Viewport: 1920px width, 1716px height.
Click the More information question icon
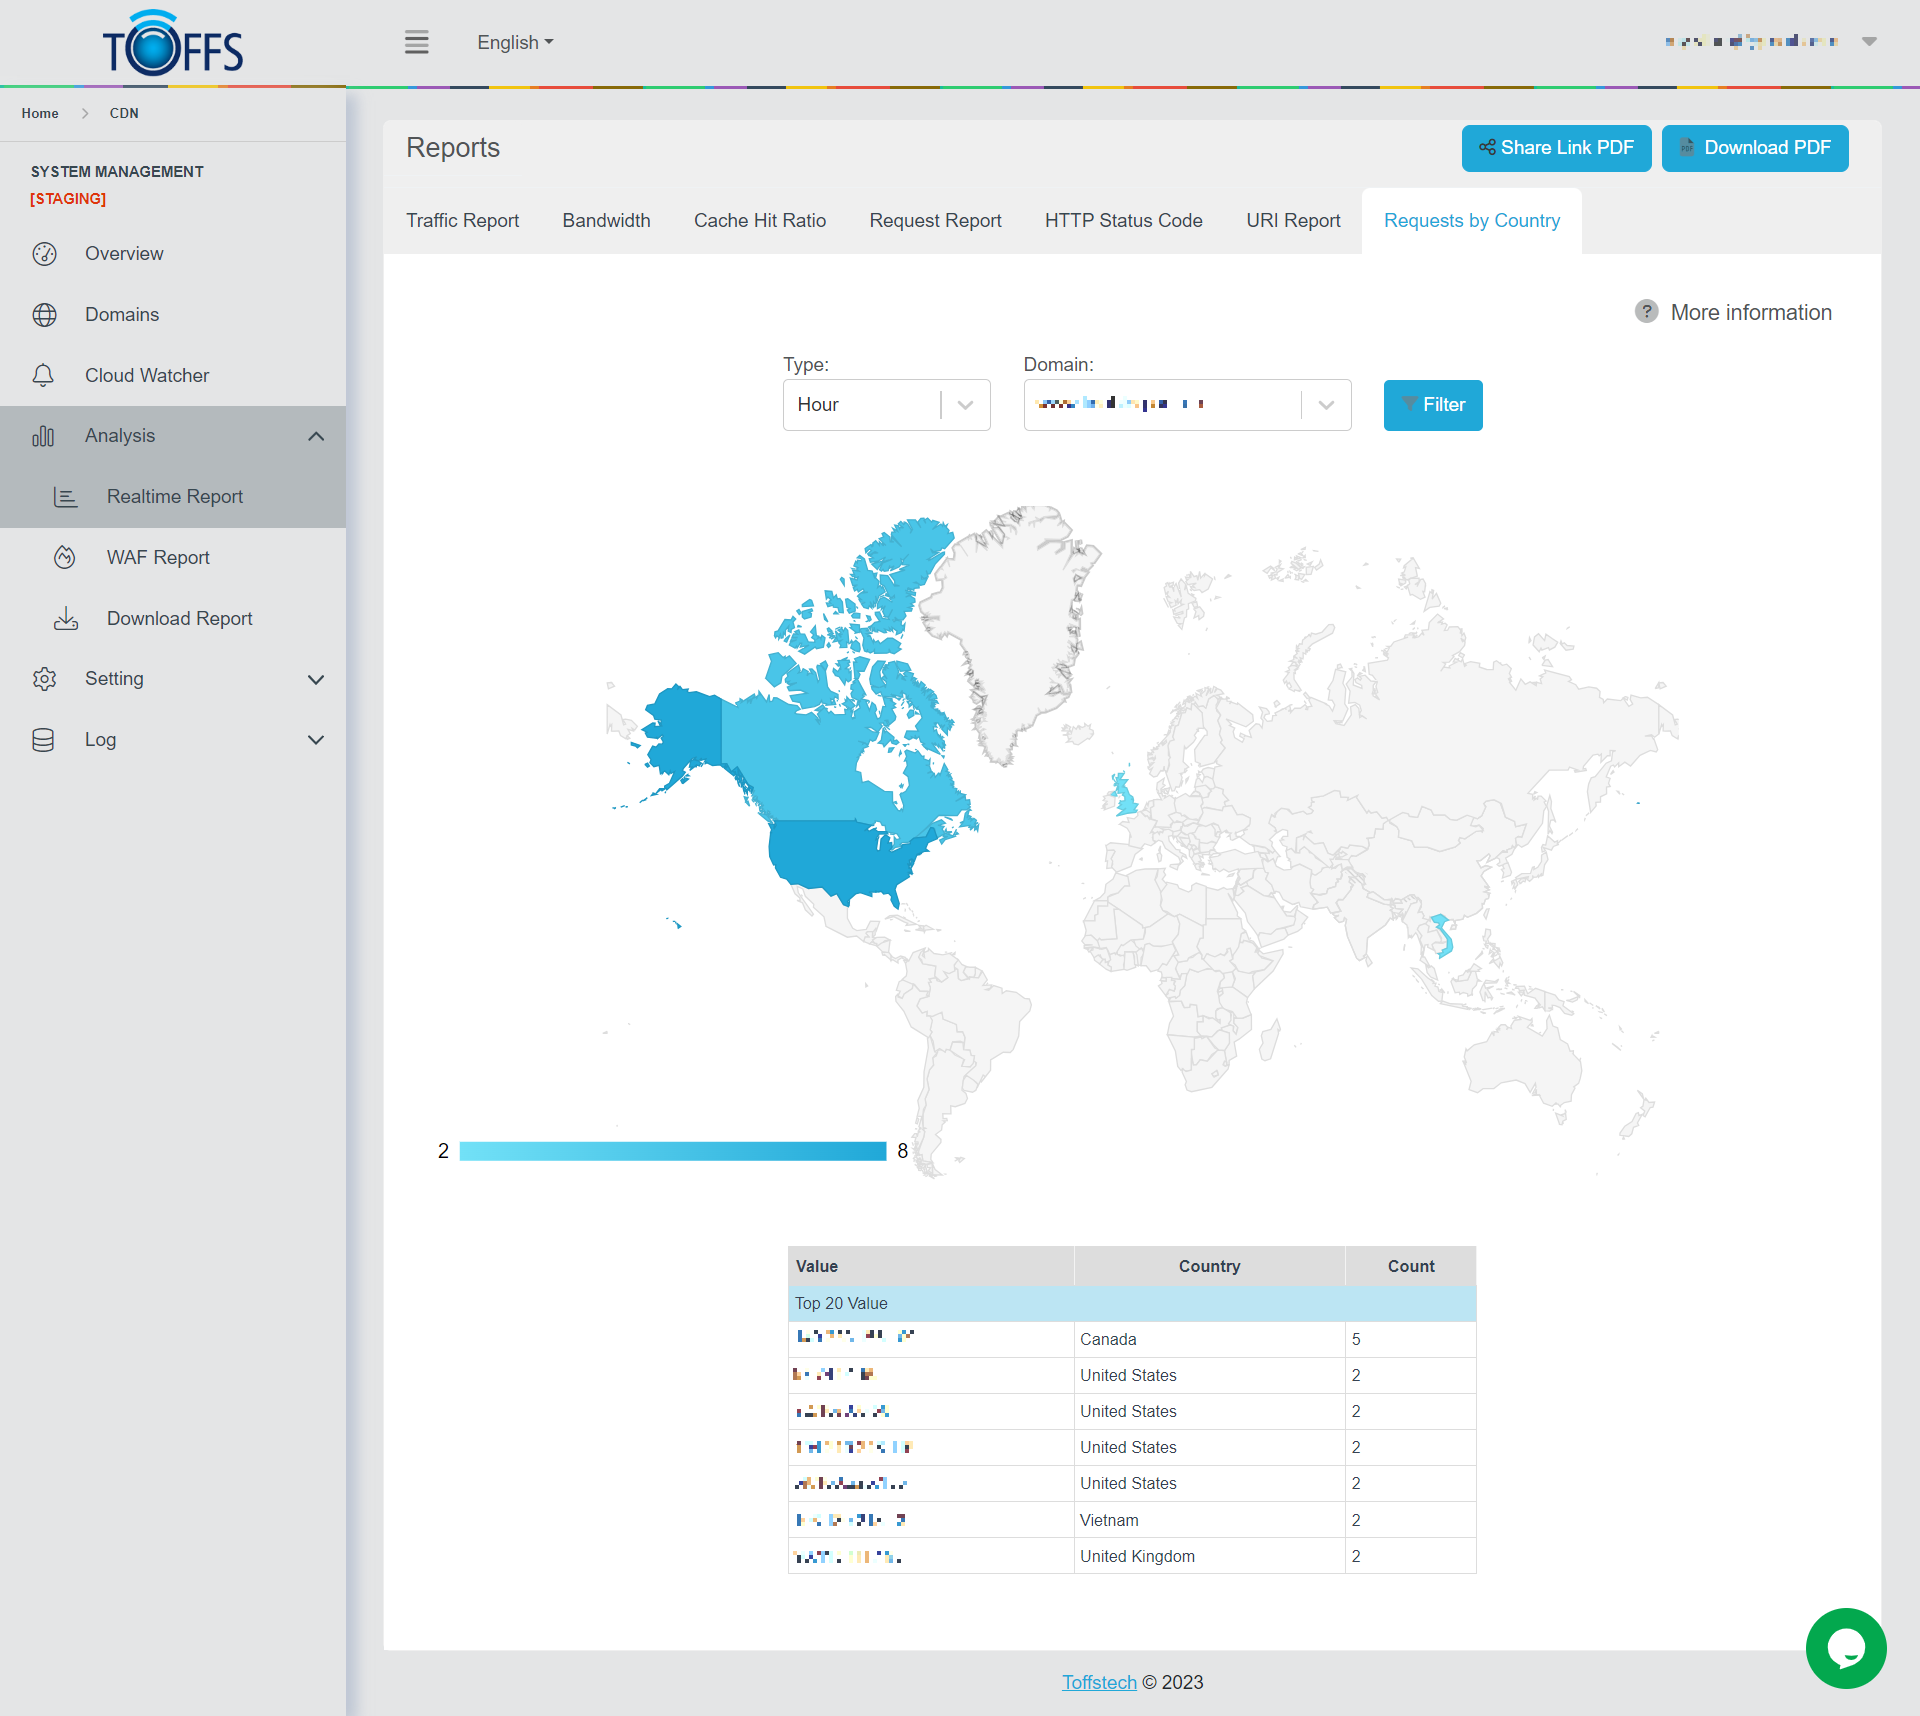(1646, 312)
